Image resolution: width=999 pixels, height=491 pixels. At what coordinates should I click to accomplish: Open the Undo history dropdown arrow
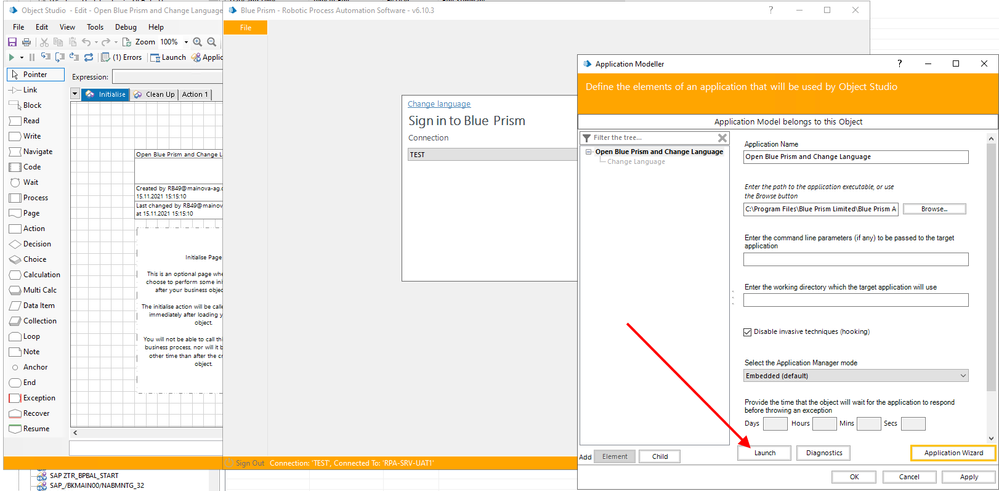coord(96,42)
